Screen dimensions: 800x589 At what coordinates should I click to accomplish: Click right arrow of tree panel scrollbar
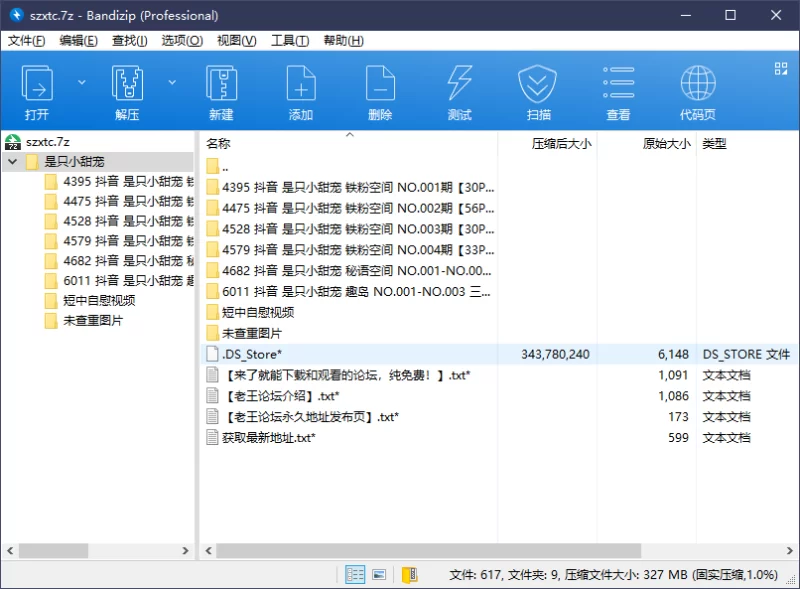[x=185, y=551]
